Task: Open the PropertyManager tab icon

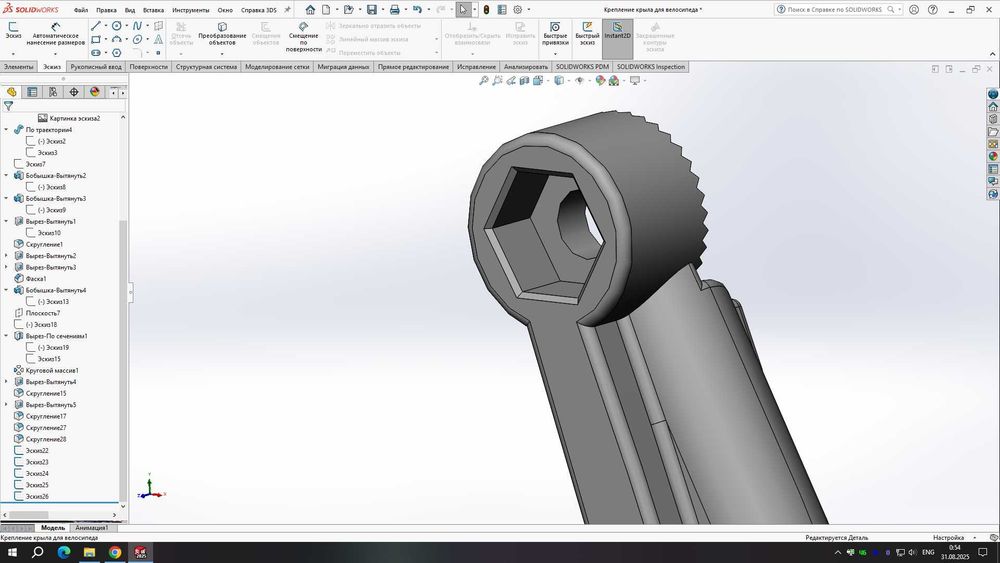Action: (32, 92)
